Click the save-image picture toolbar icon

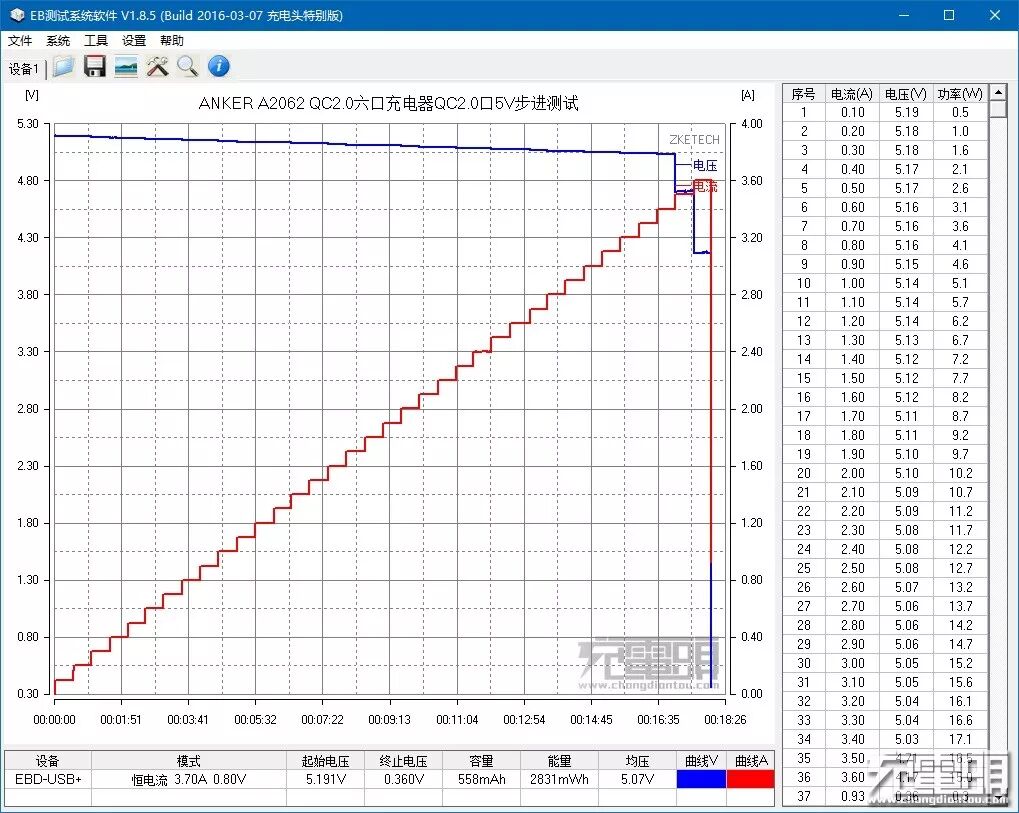126,66
